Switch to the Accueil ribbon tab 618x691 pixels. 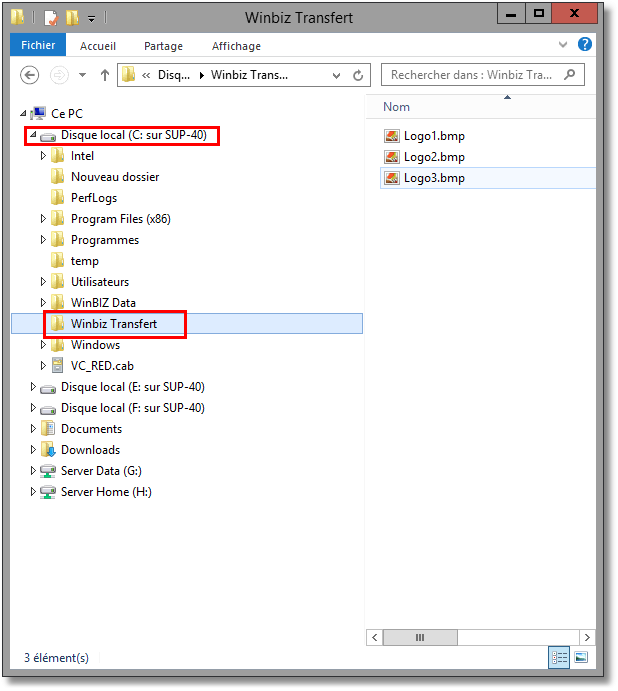point(98,46)
